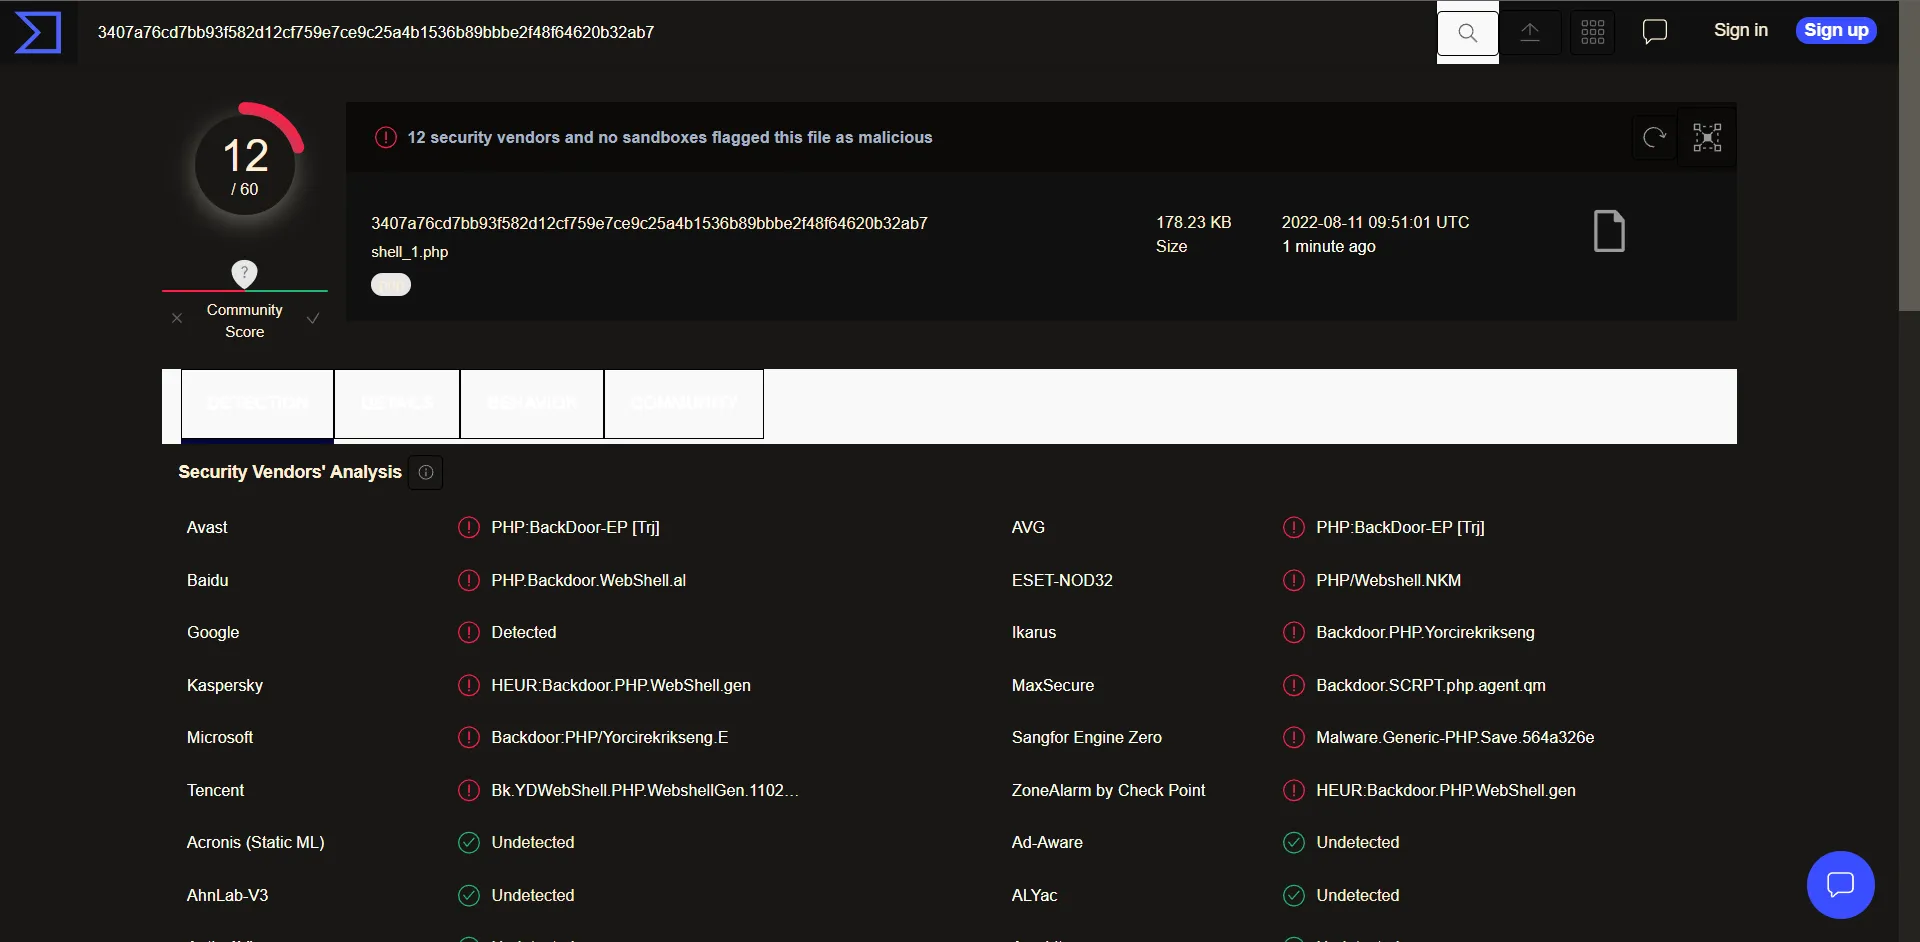
Task: Click the Sign up button
Action: (1836, 30)
